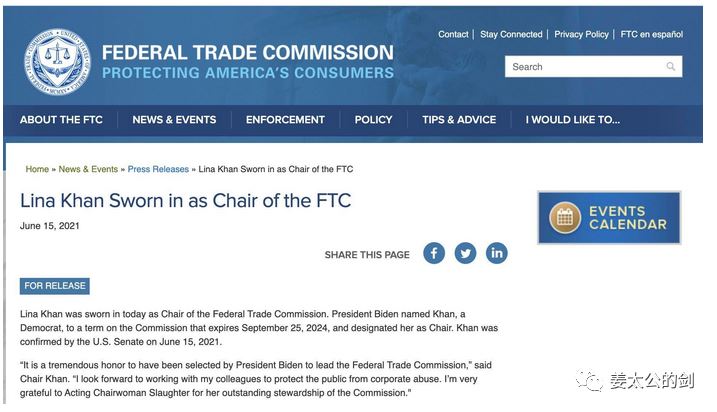Open the Policy menu
This screenshot has width=717, height=412.
tap(373, 120)
